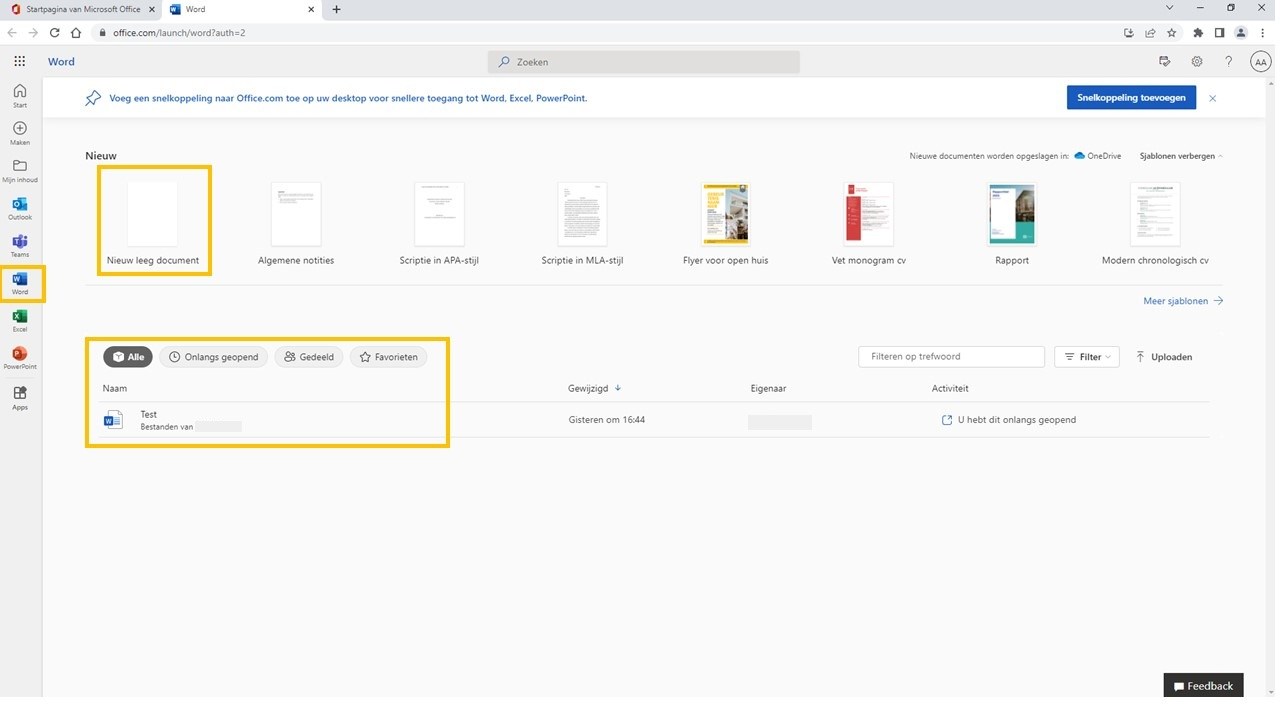Click the browser back arrow
This screenshot has height=720, width=1280.
pos(12,33)
